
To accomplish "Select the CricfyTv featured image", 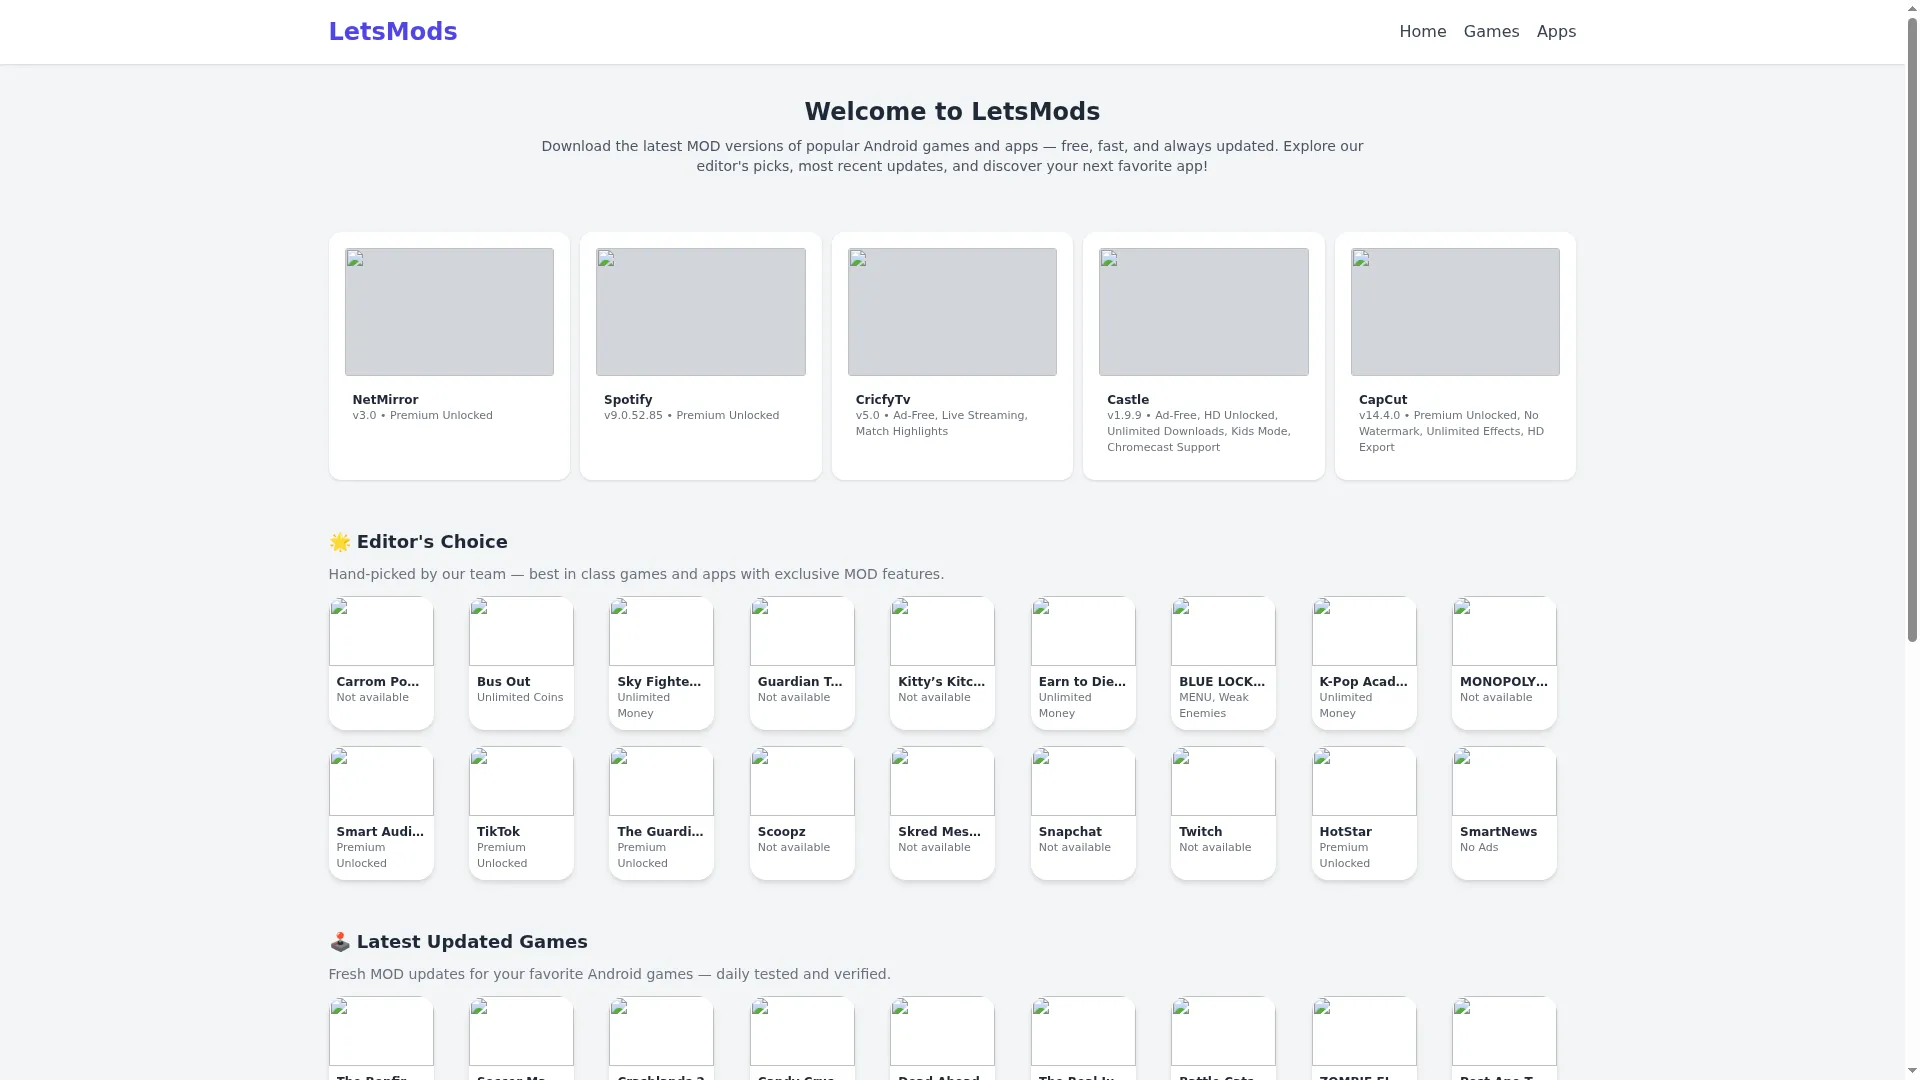I will tap(952, 312).
